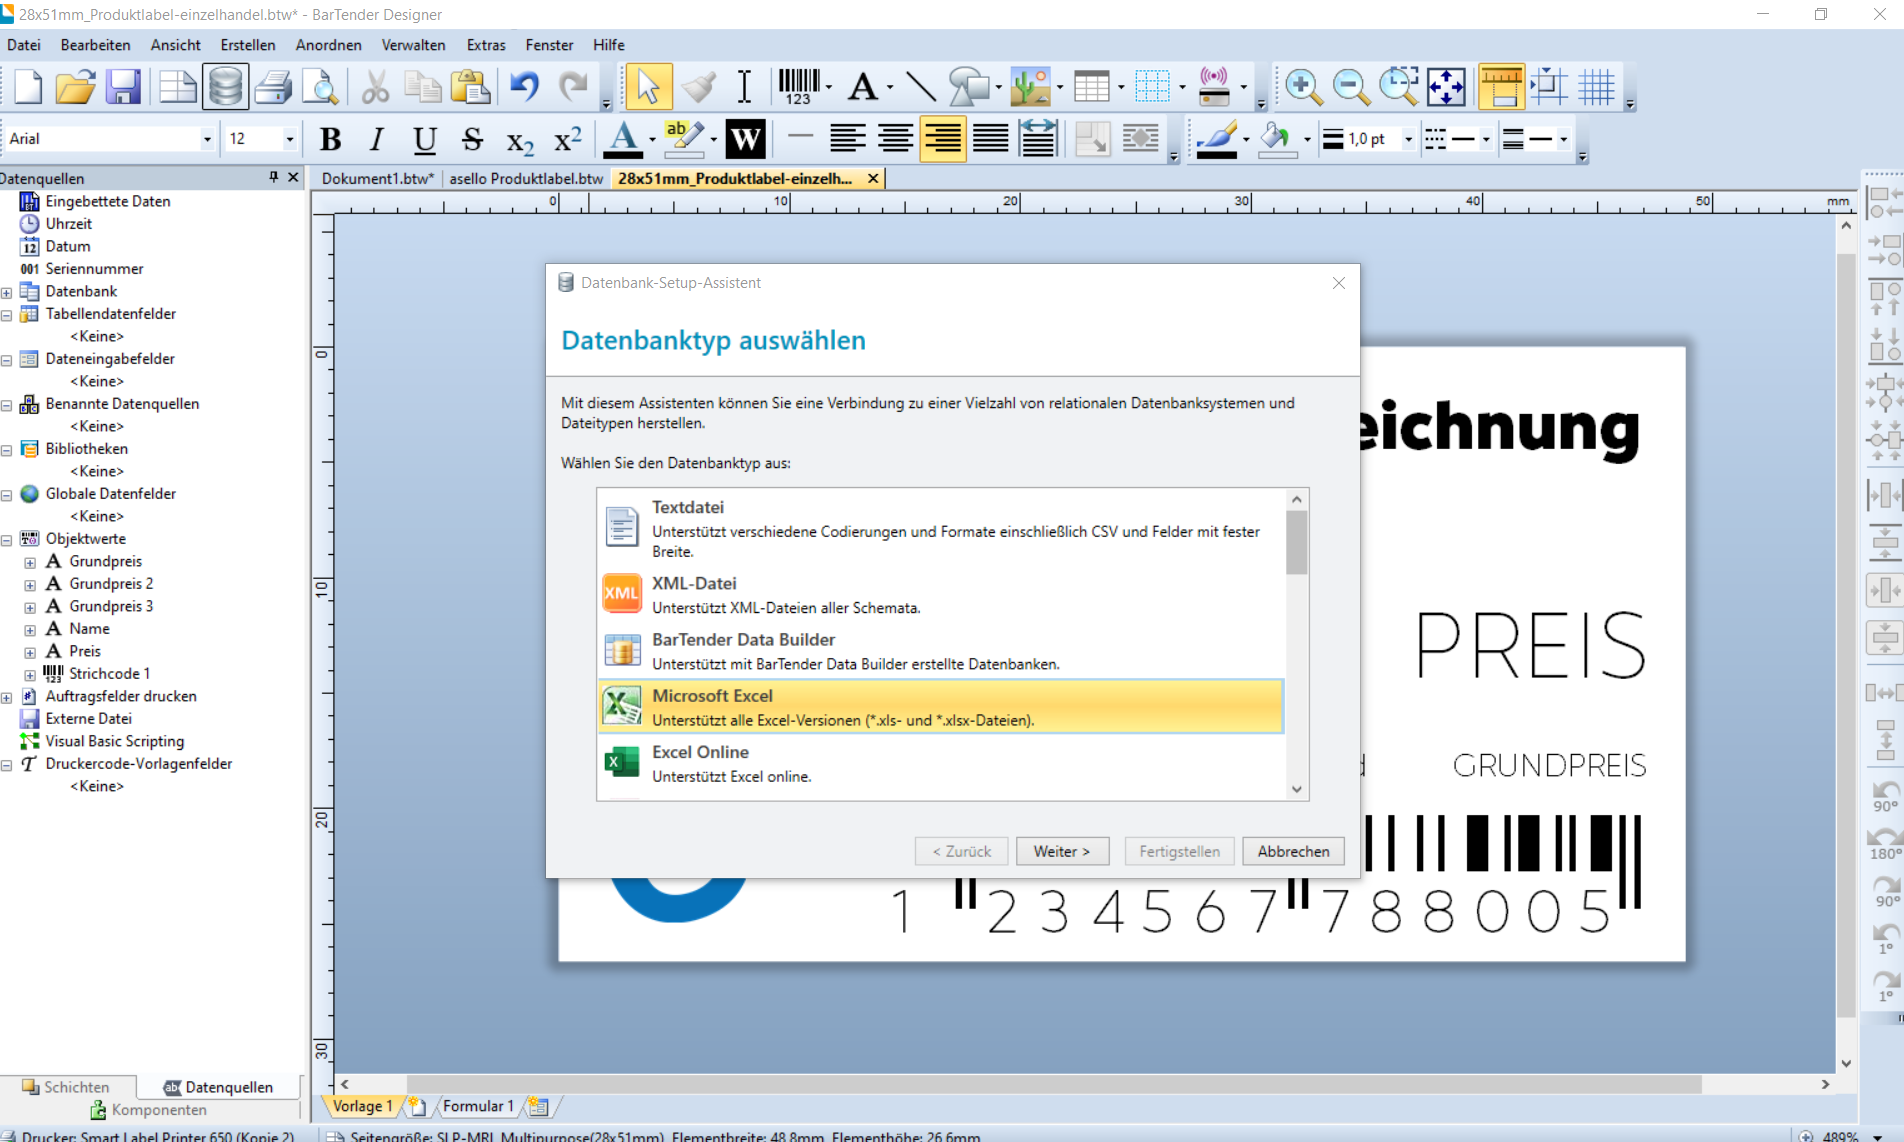Open print preview with magnifier icon
The image size is (1904, 1142).
click(321, 88)
